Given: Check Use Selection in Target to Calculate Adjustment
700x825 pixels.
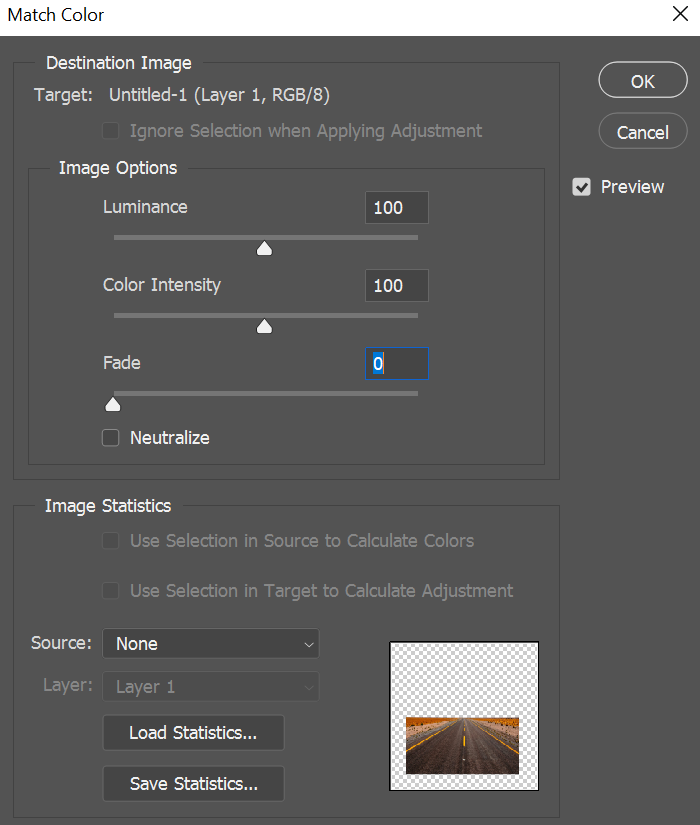Looking at the screenshot, I should (x=111, y=591).
